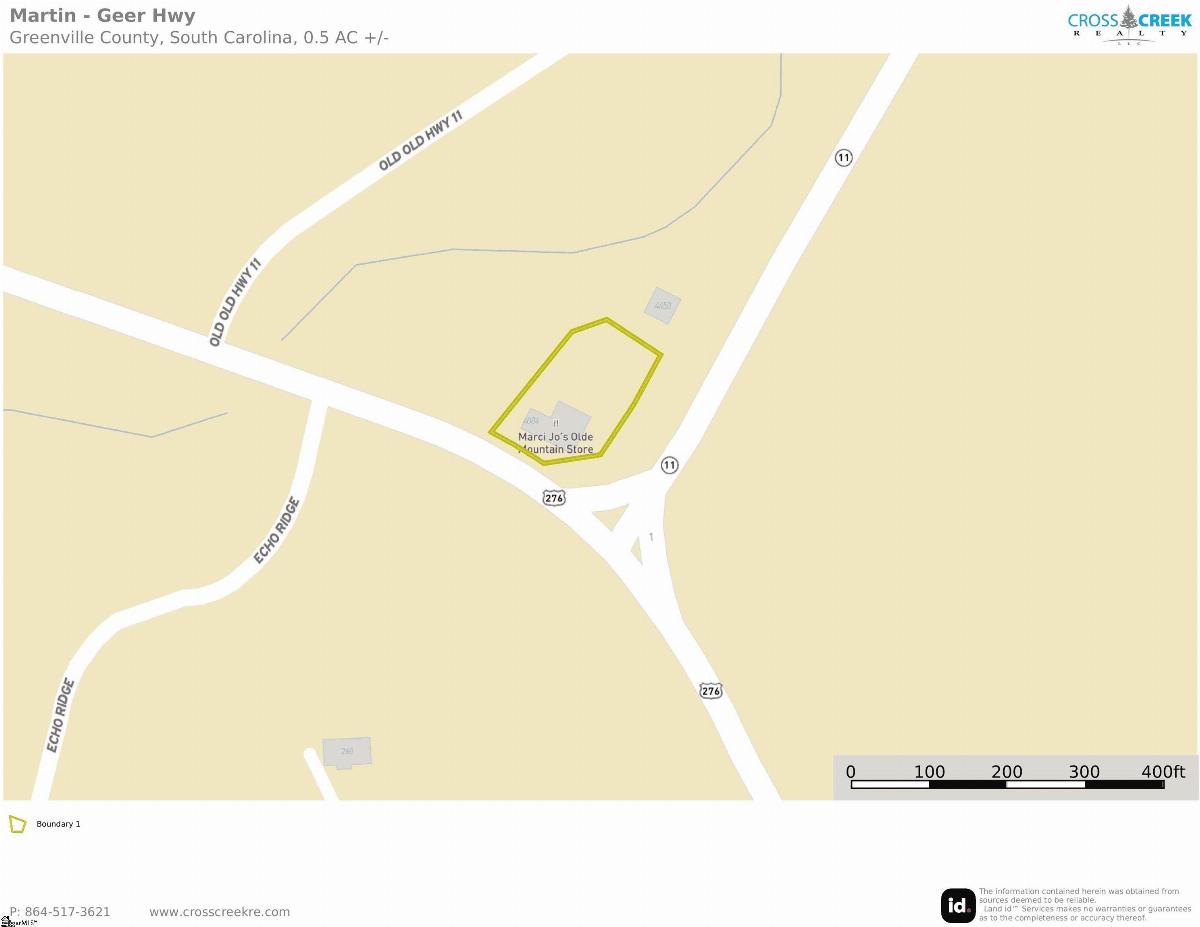Click the US 276 shield by the store
1200x927 pixels.
554,497
